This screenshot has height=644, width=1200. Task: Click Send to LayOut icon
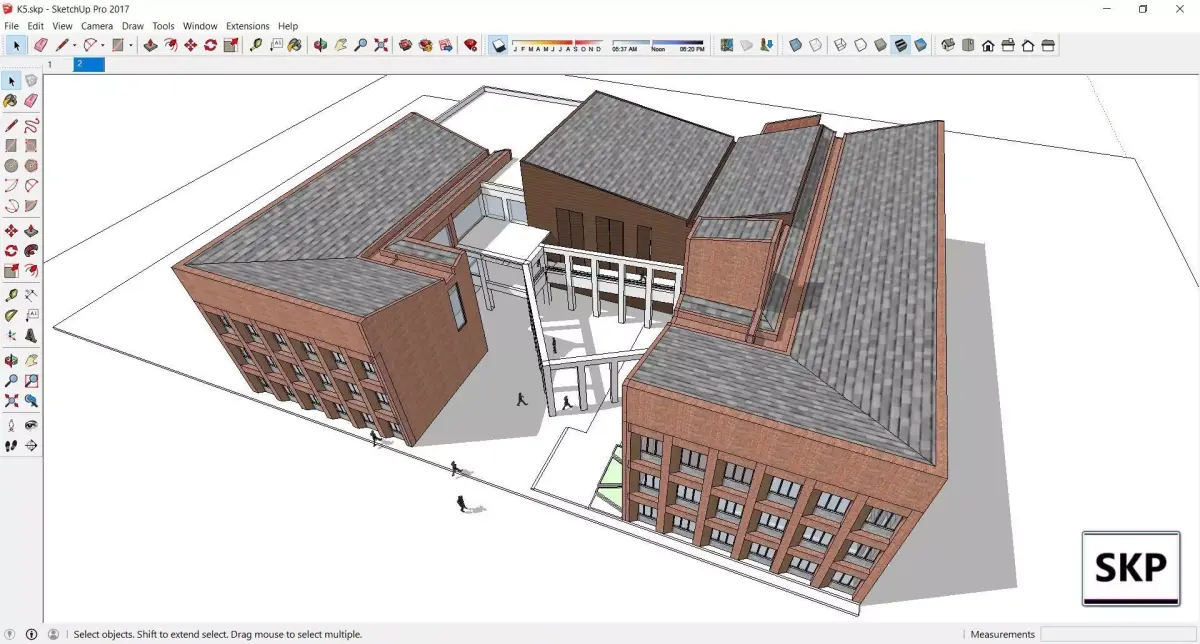pos(445,45)
